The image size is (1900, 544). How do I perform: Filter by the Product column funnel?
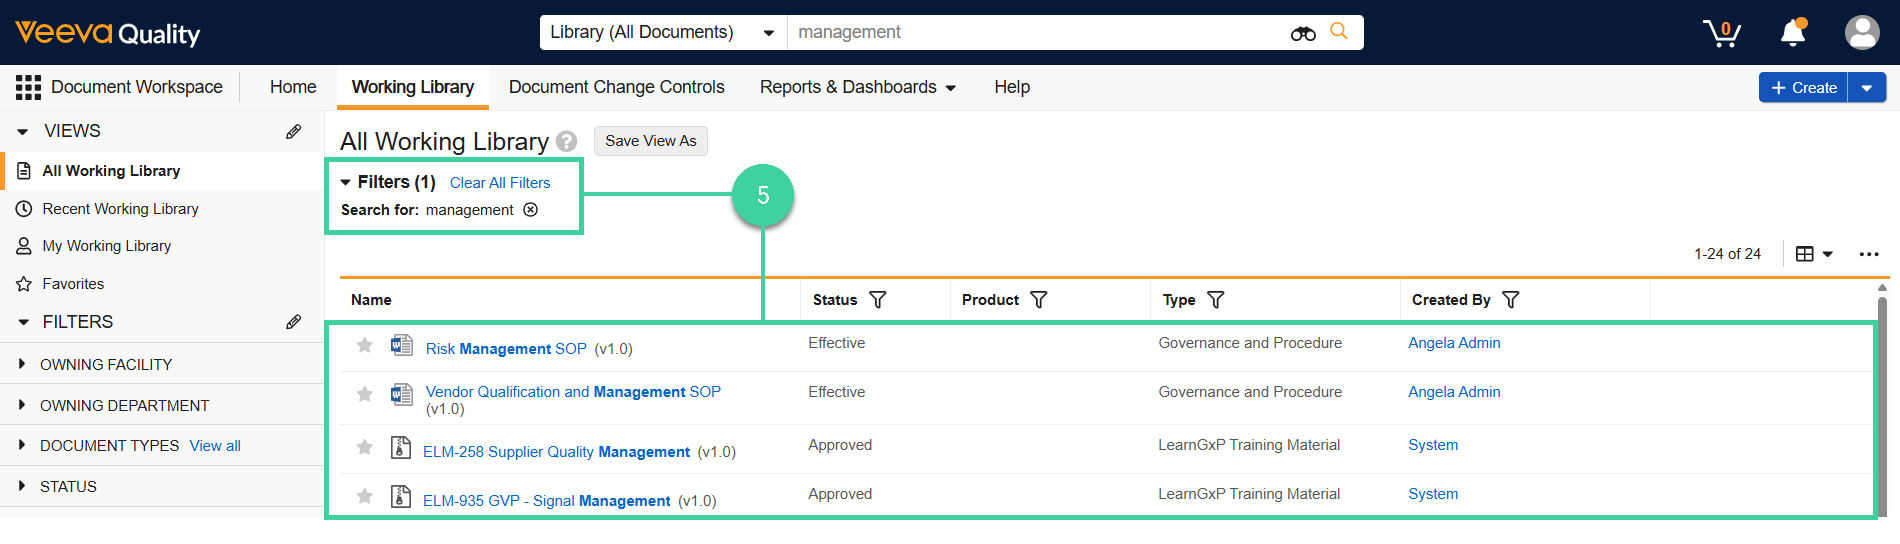[1039, 300]
